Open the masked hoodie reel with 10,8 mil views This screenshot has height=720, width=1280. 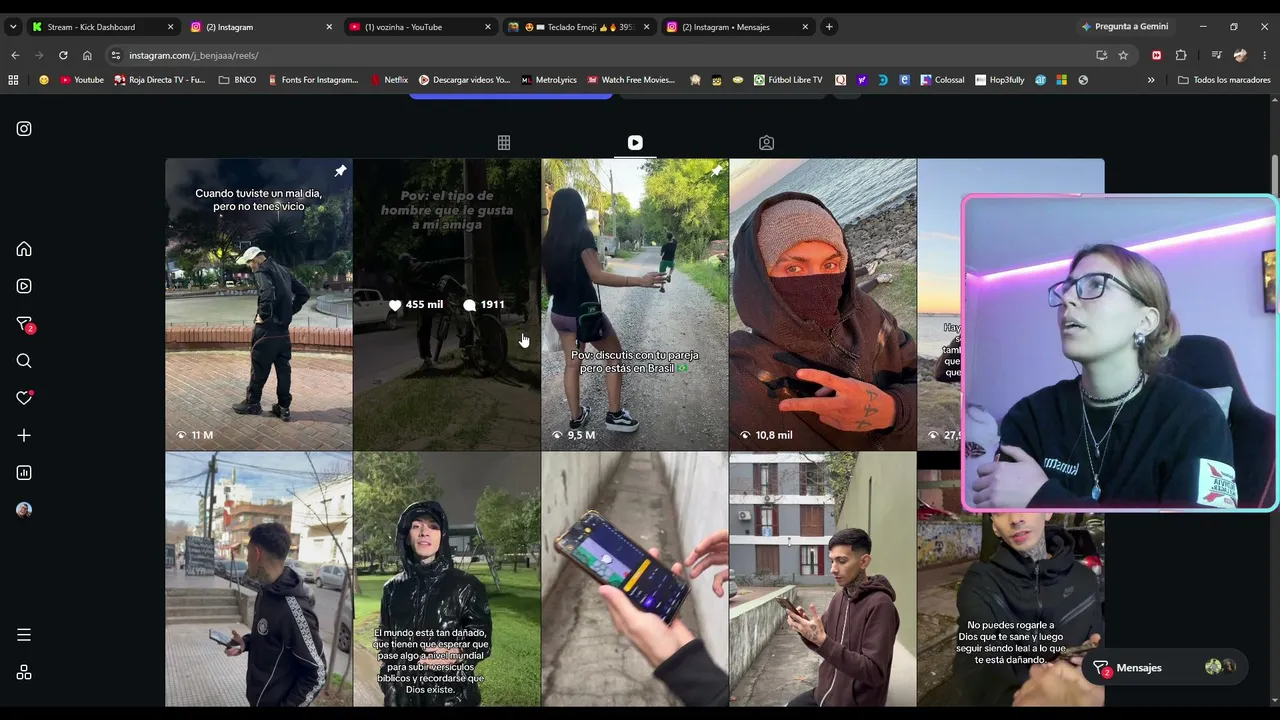click(823, 304)
